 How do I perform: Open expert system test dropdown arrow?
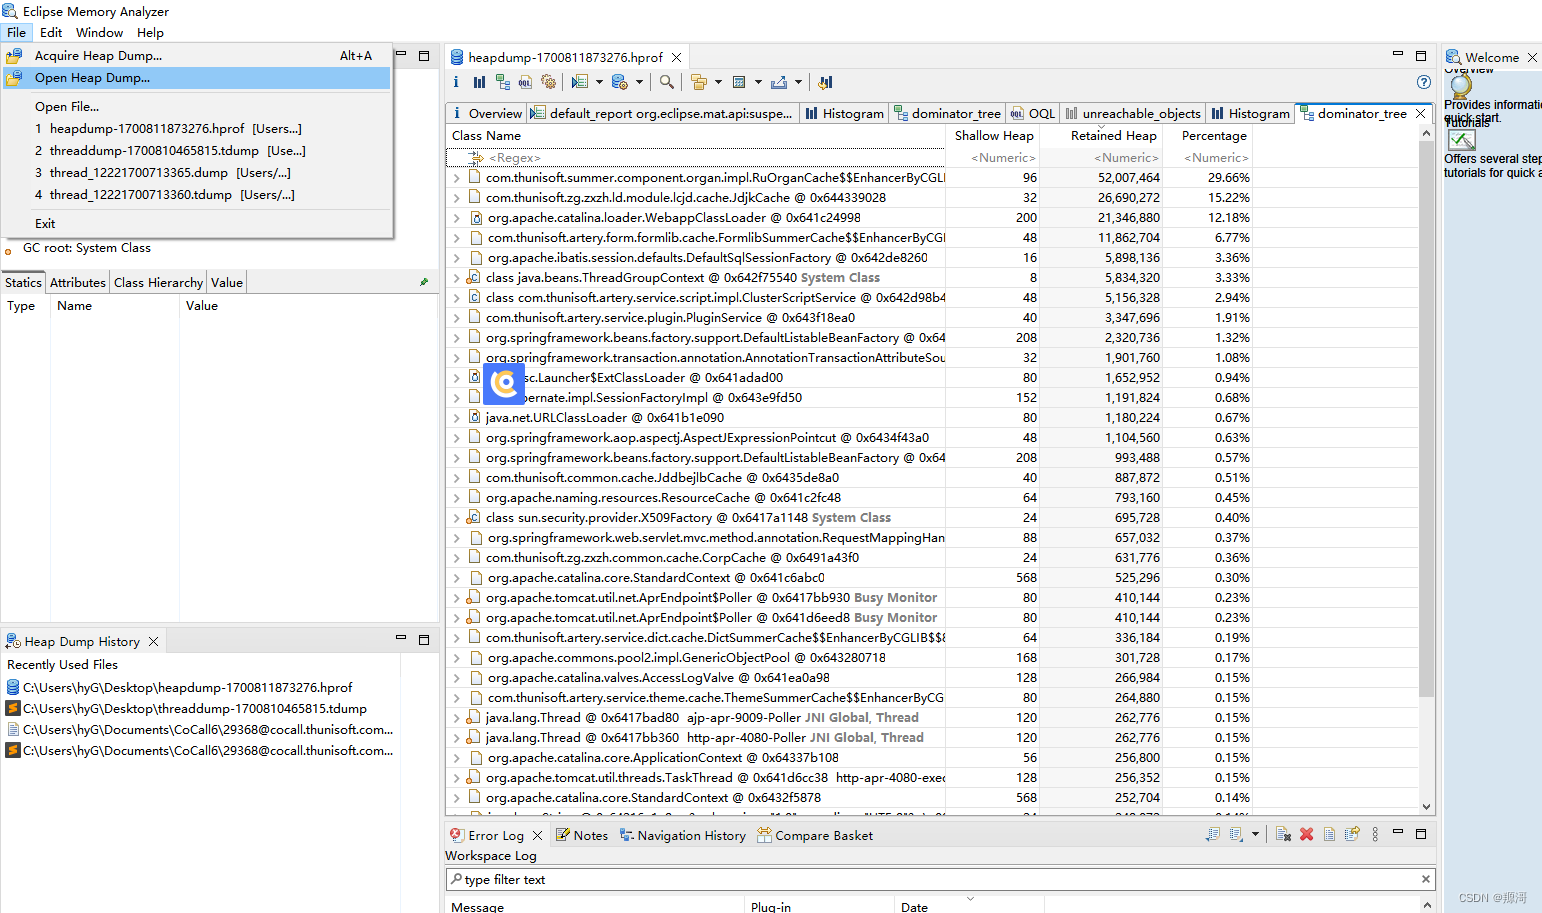[599, 82]
